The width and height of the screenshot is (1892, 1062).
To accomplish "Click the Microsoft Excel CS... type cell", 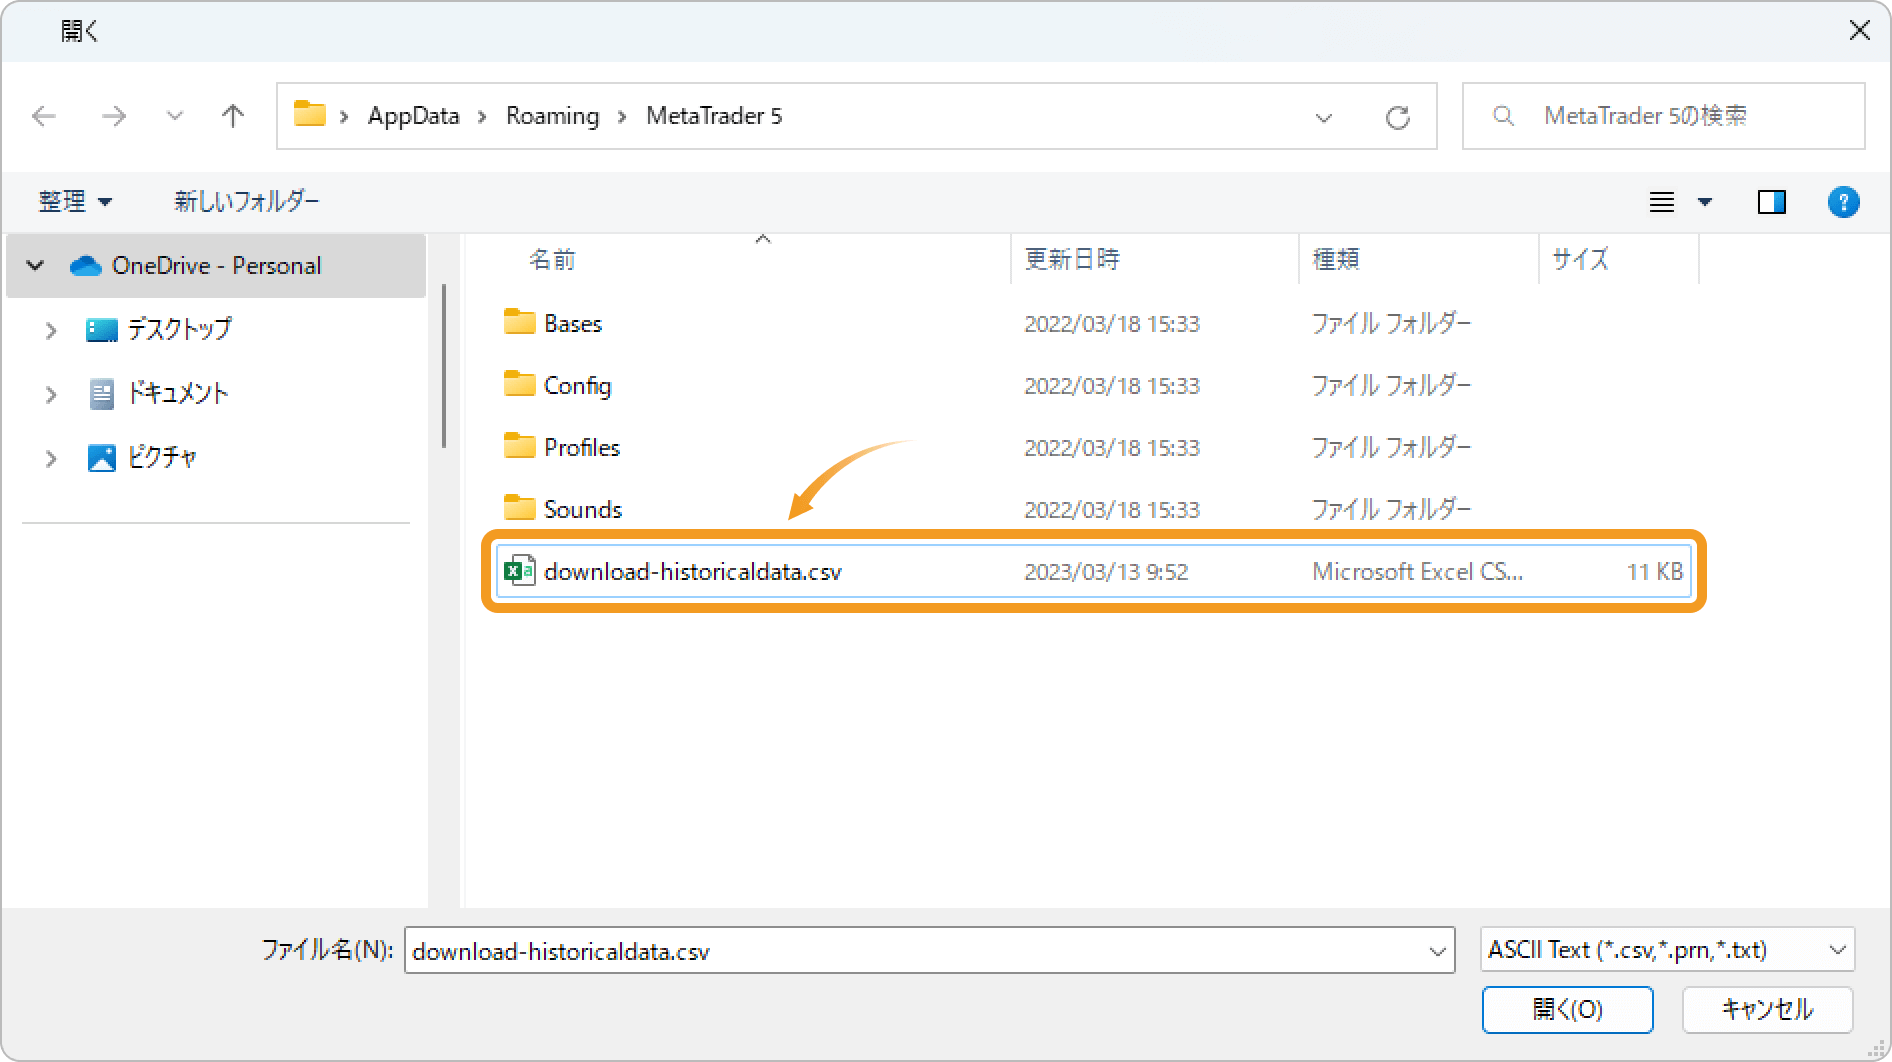I will 1417,572.
